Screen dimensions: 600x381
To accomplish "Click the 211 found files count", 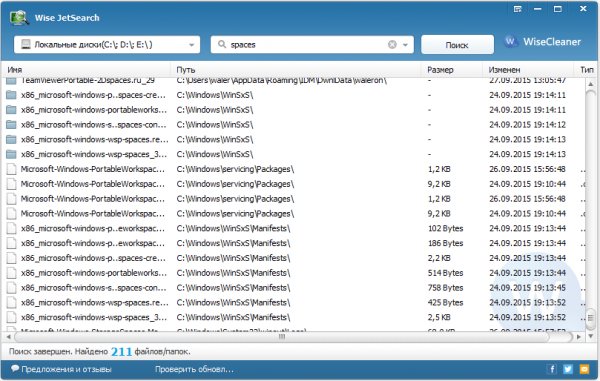I will coord(121,352).
